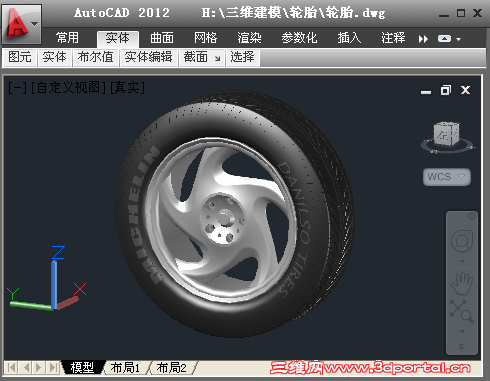Open the 常用 ribbon tab
This screenshot has height=381, width=490.
(67, 38)
